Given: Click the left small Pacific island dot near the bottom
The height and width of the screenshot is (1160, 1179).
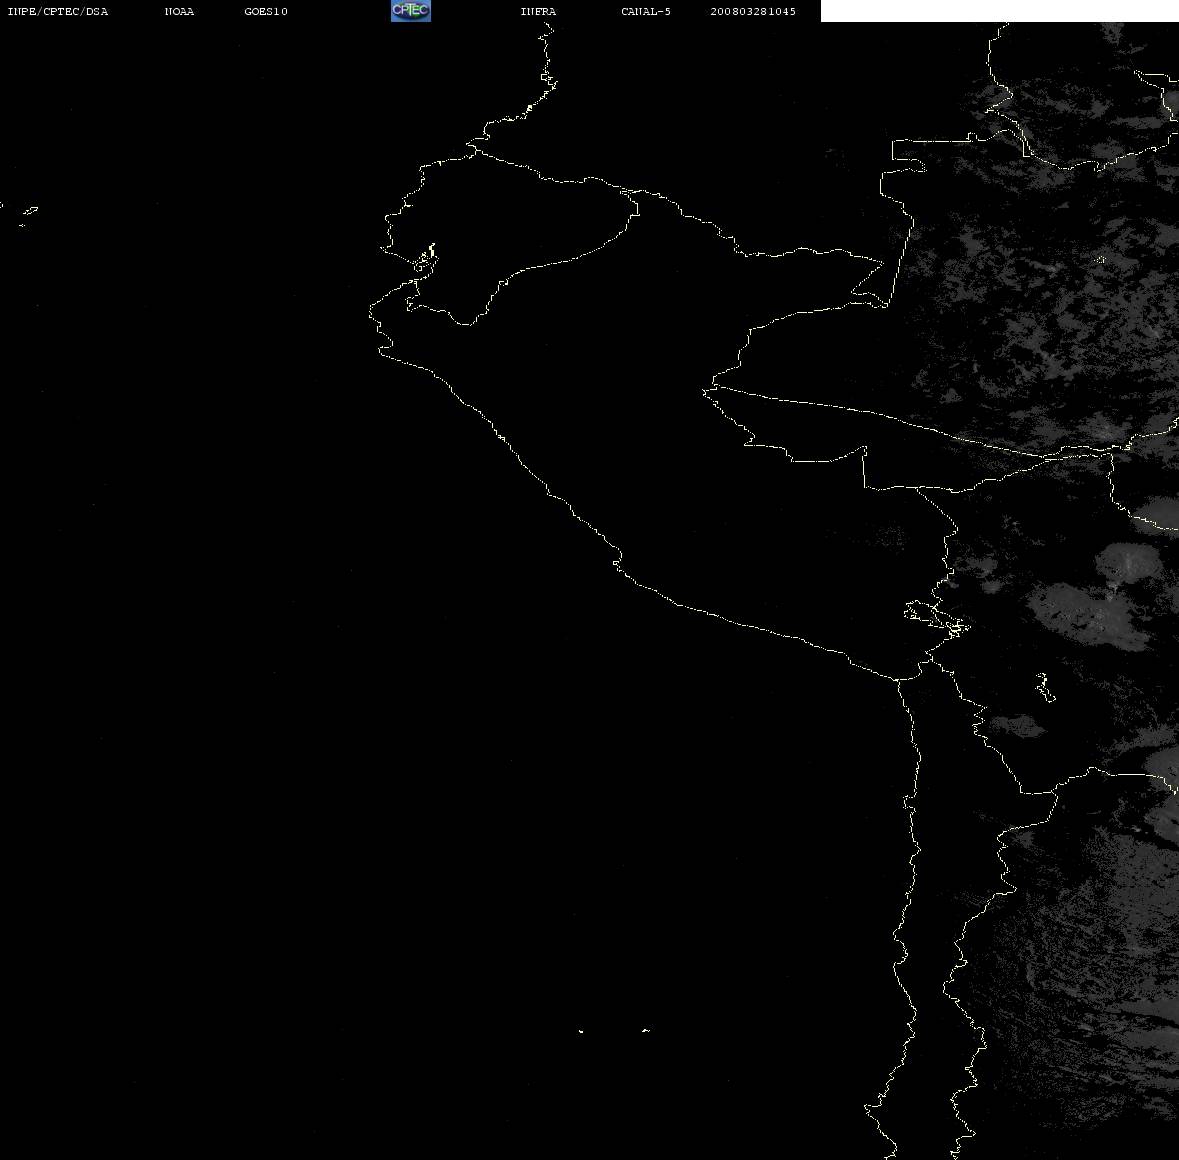Looking at the screenshot, I should pyautogui.click(x=580, y=1031).
